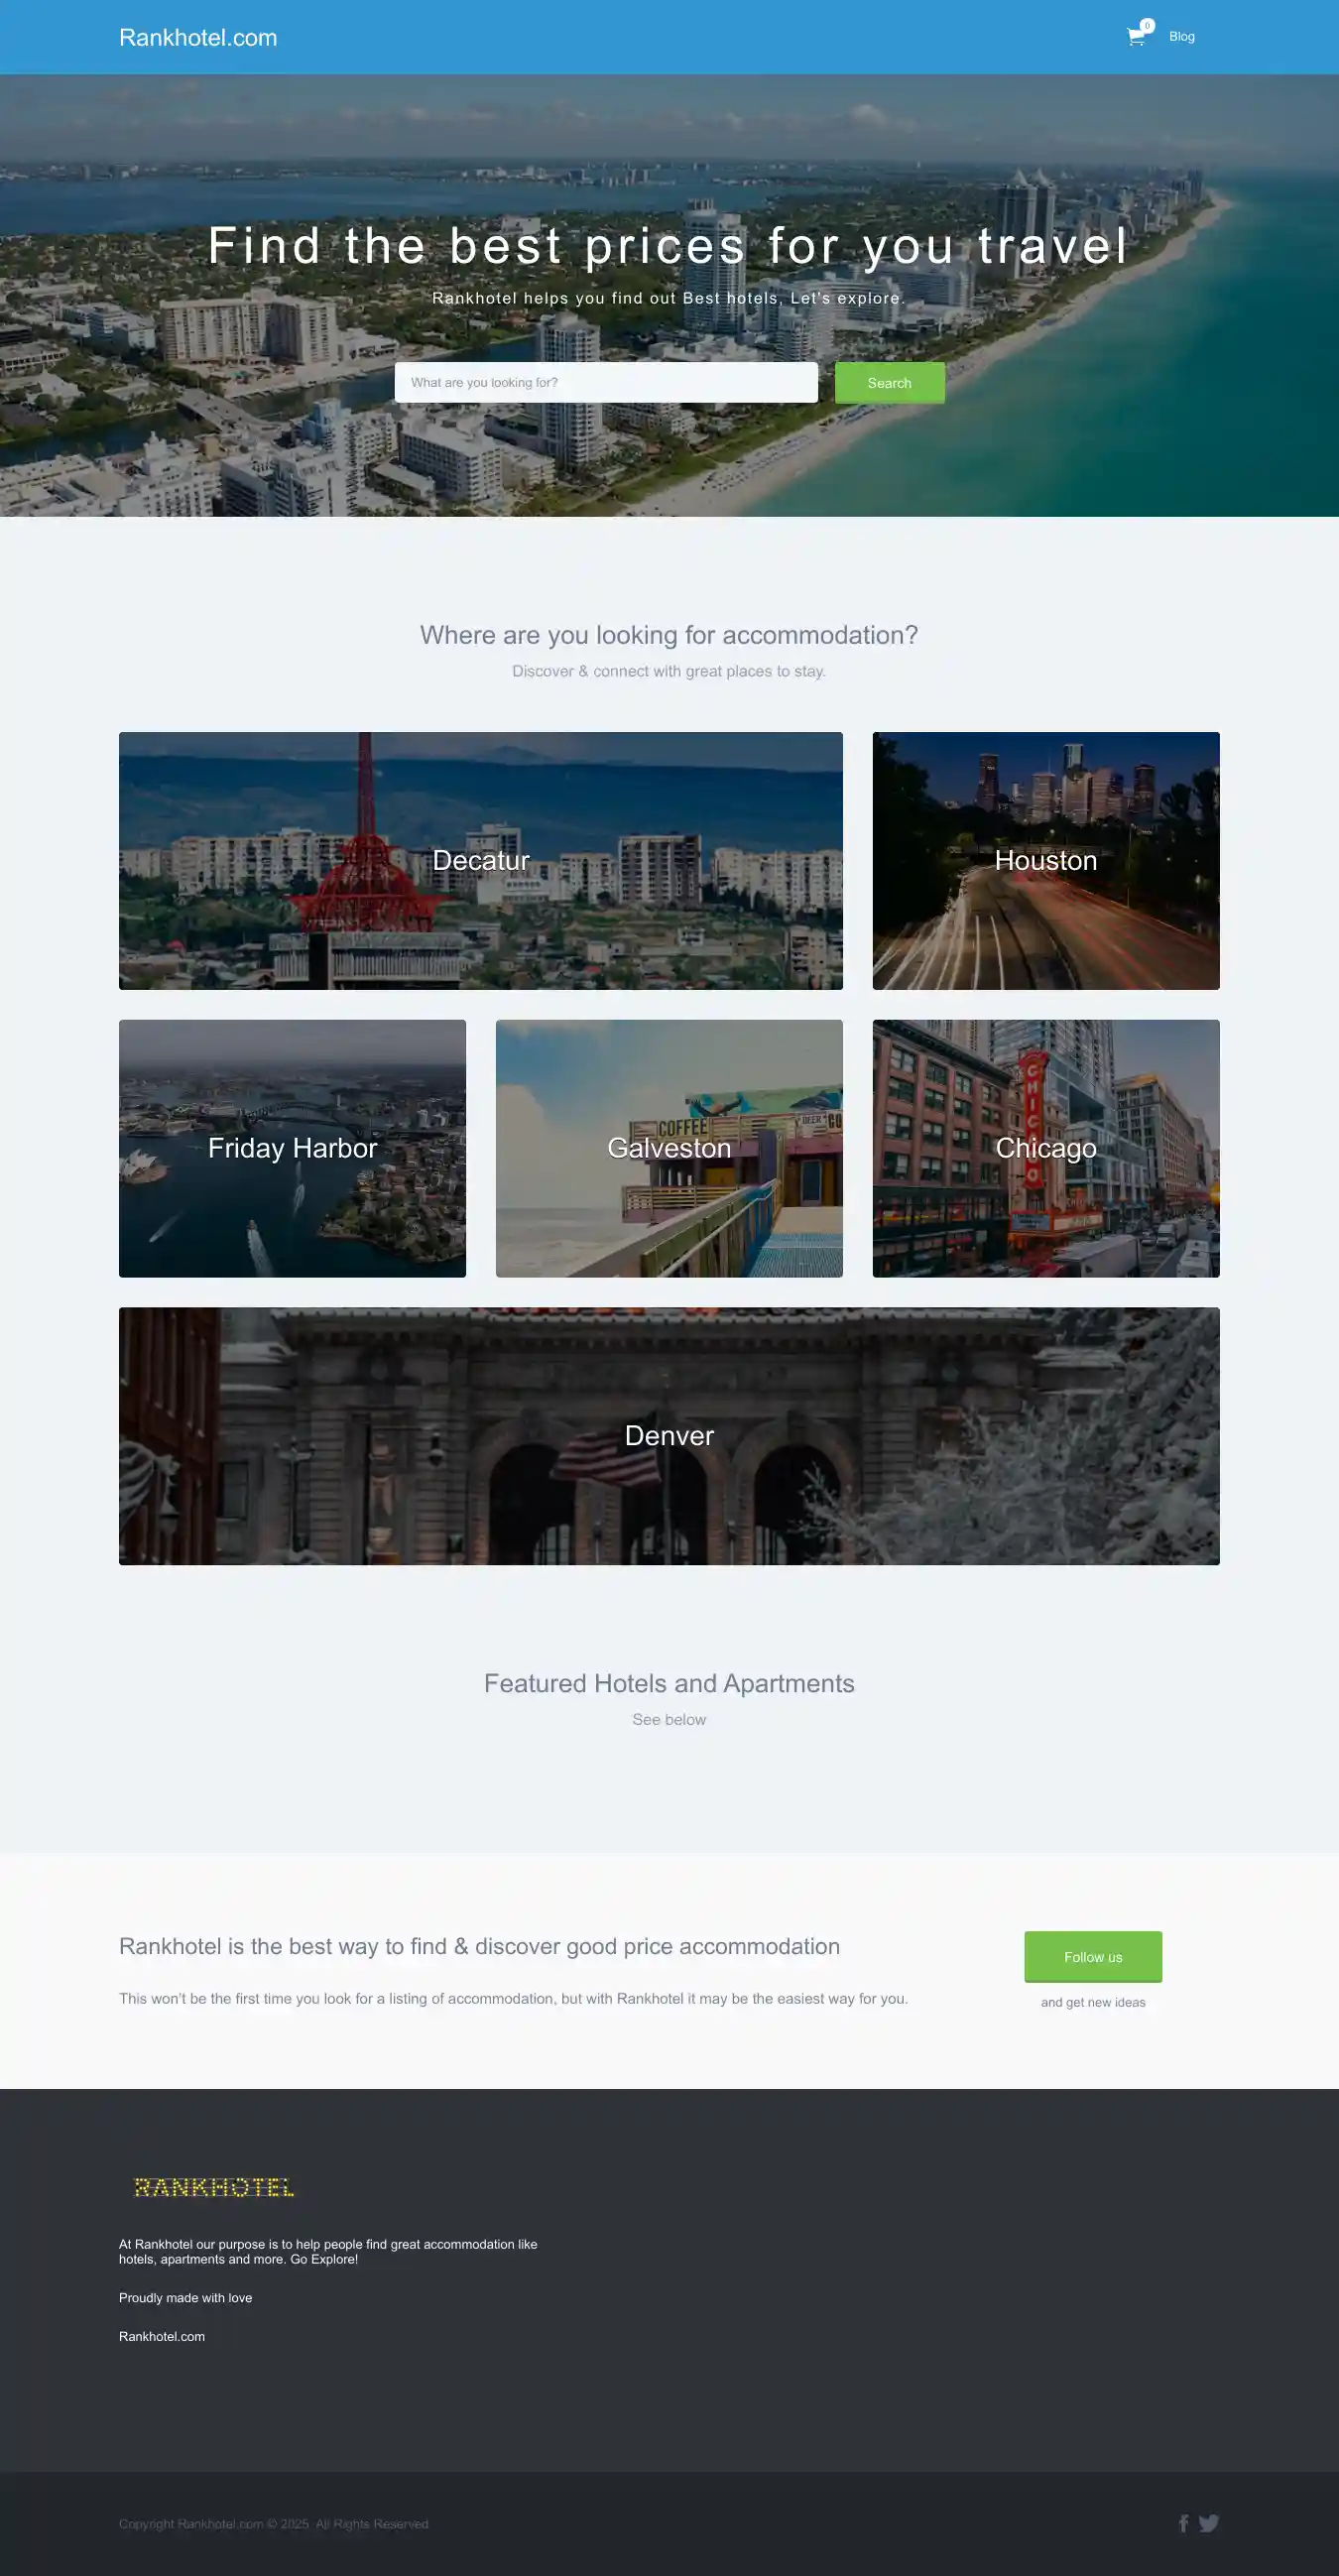Click the Twitter bird icon in footer
This screenshot has height=2576, width=1339.
click(1209, 2523)
